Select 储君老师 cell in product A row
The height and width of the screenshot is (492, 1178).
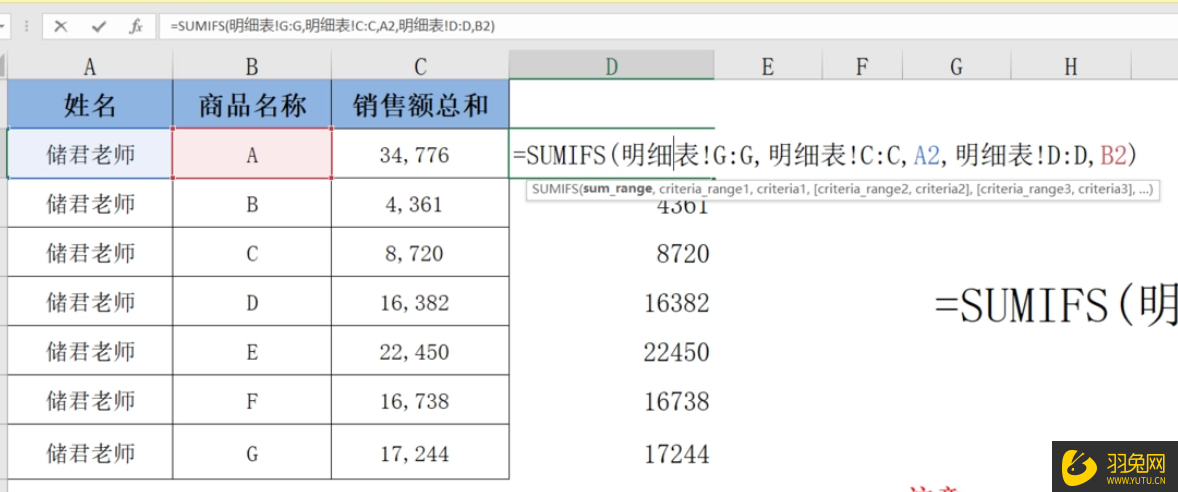pyautogui.click(x=90, y=154)
